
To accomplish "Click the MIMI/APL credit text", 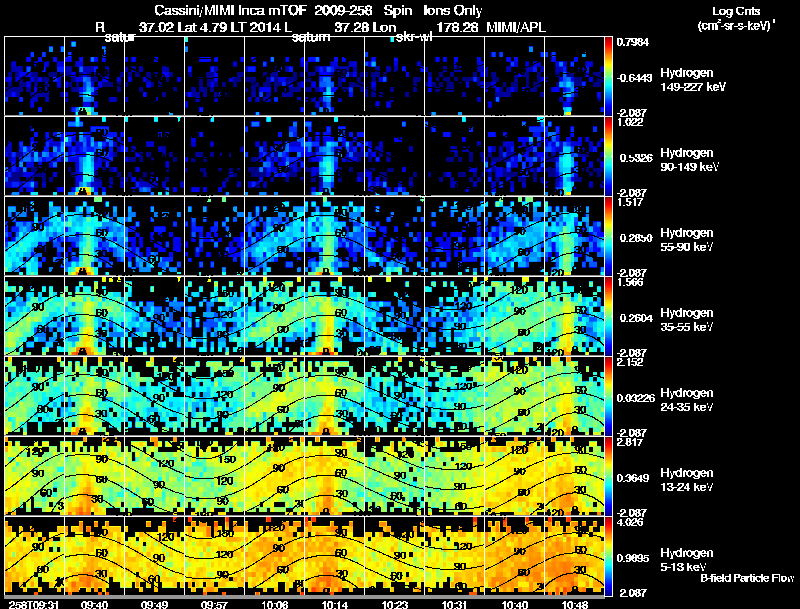I will point(516,27).
